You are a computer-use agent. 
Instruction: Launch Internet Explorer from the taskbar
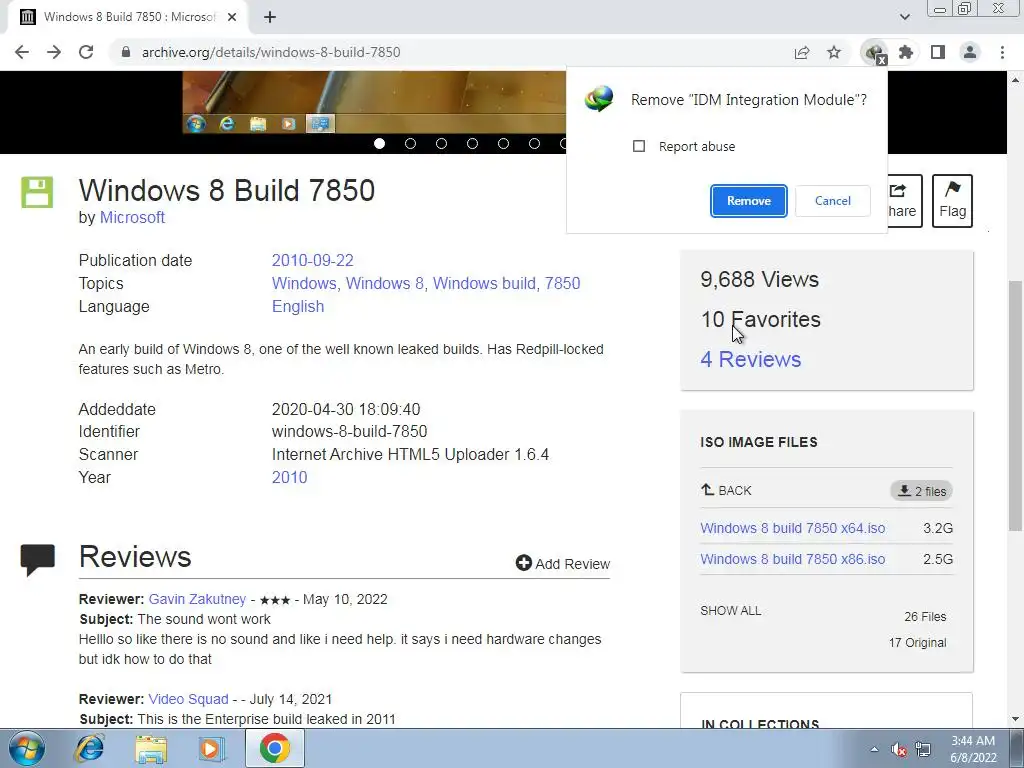[89, 748]
